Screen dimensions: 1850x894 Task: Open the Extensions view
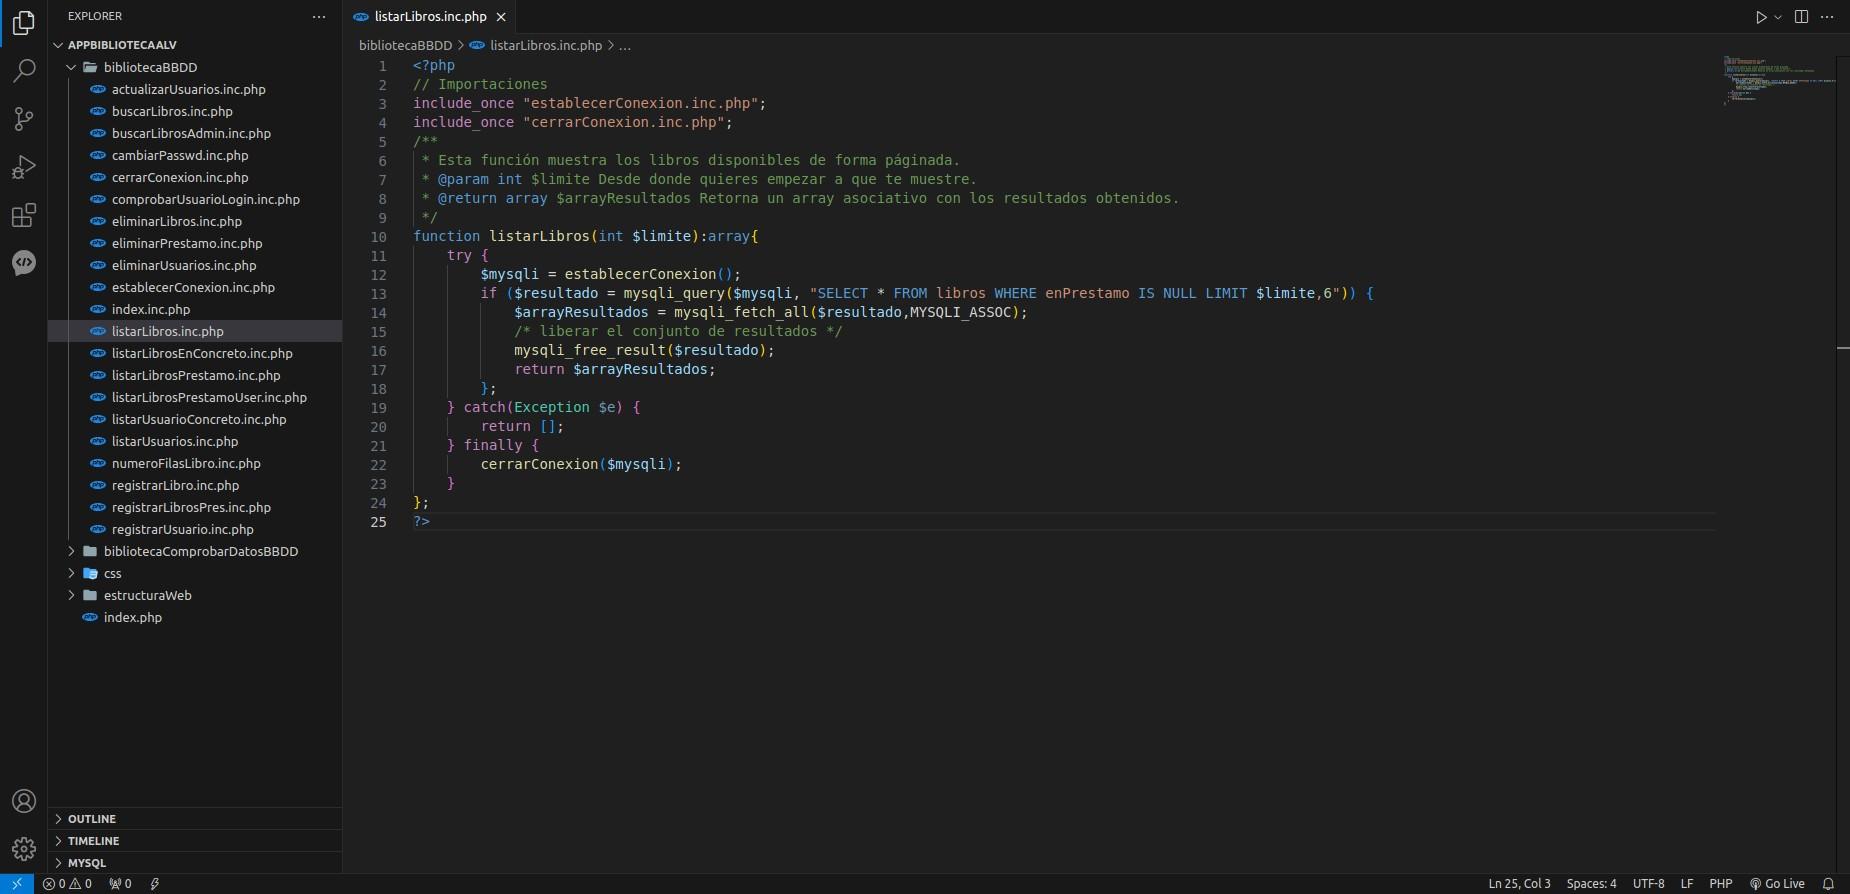(x=23, y=215)
